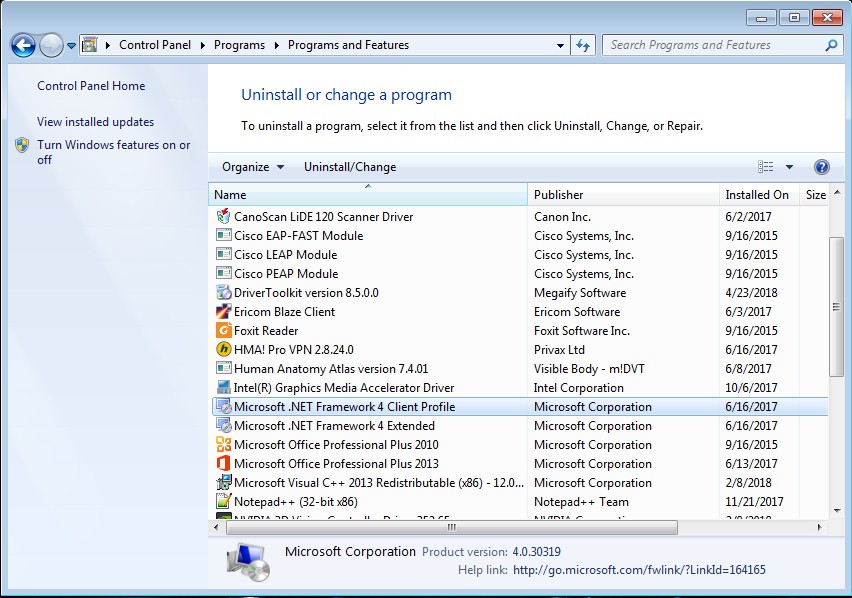Open View installed updates link

[96, 122]
